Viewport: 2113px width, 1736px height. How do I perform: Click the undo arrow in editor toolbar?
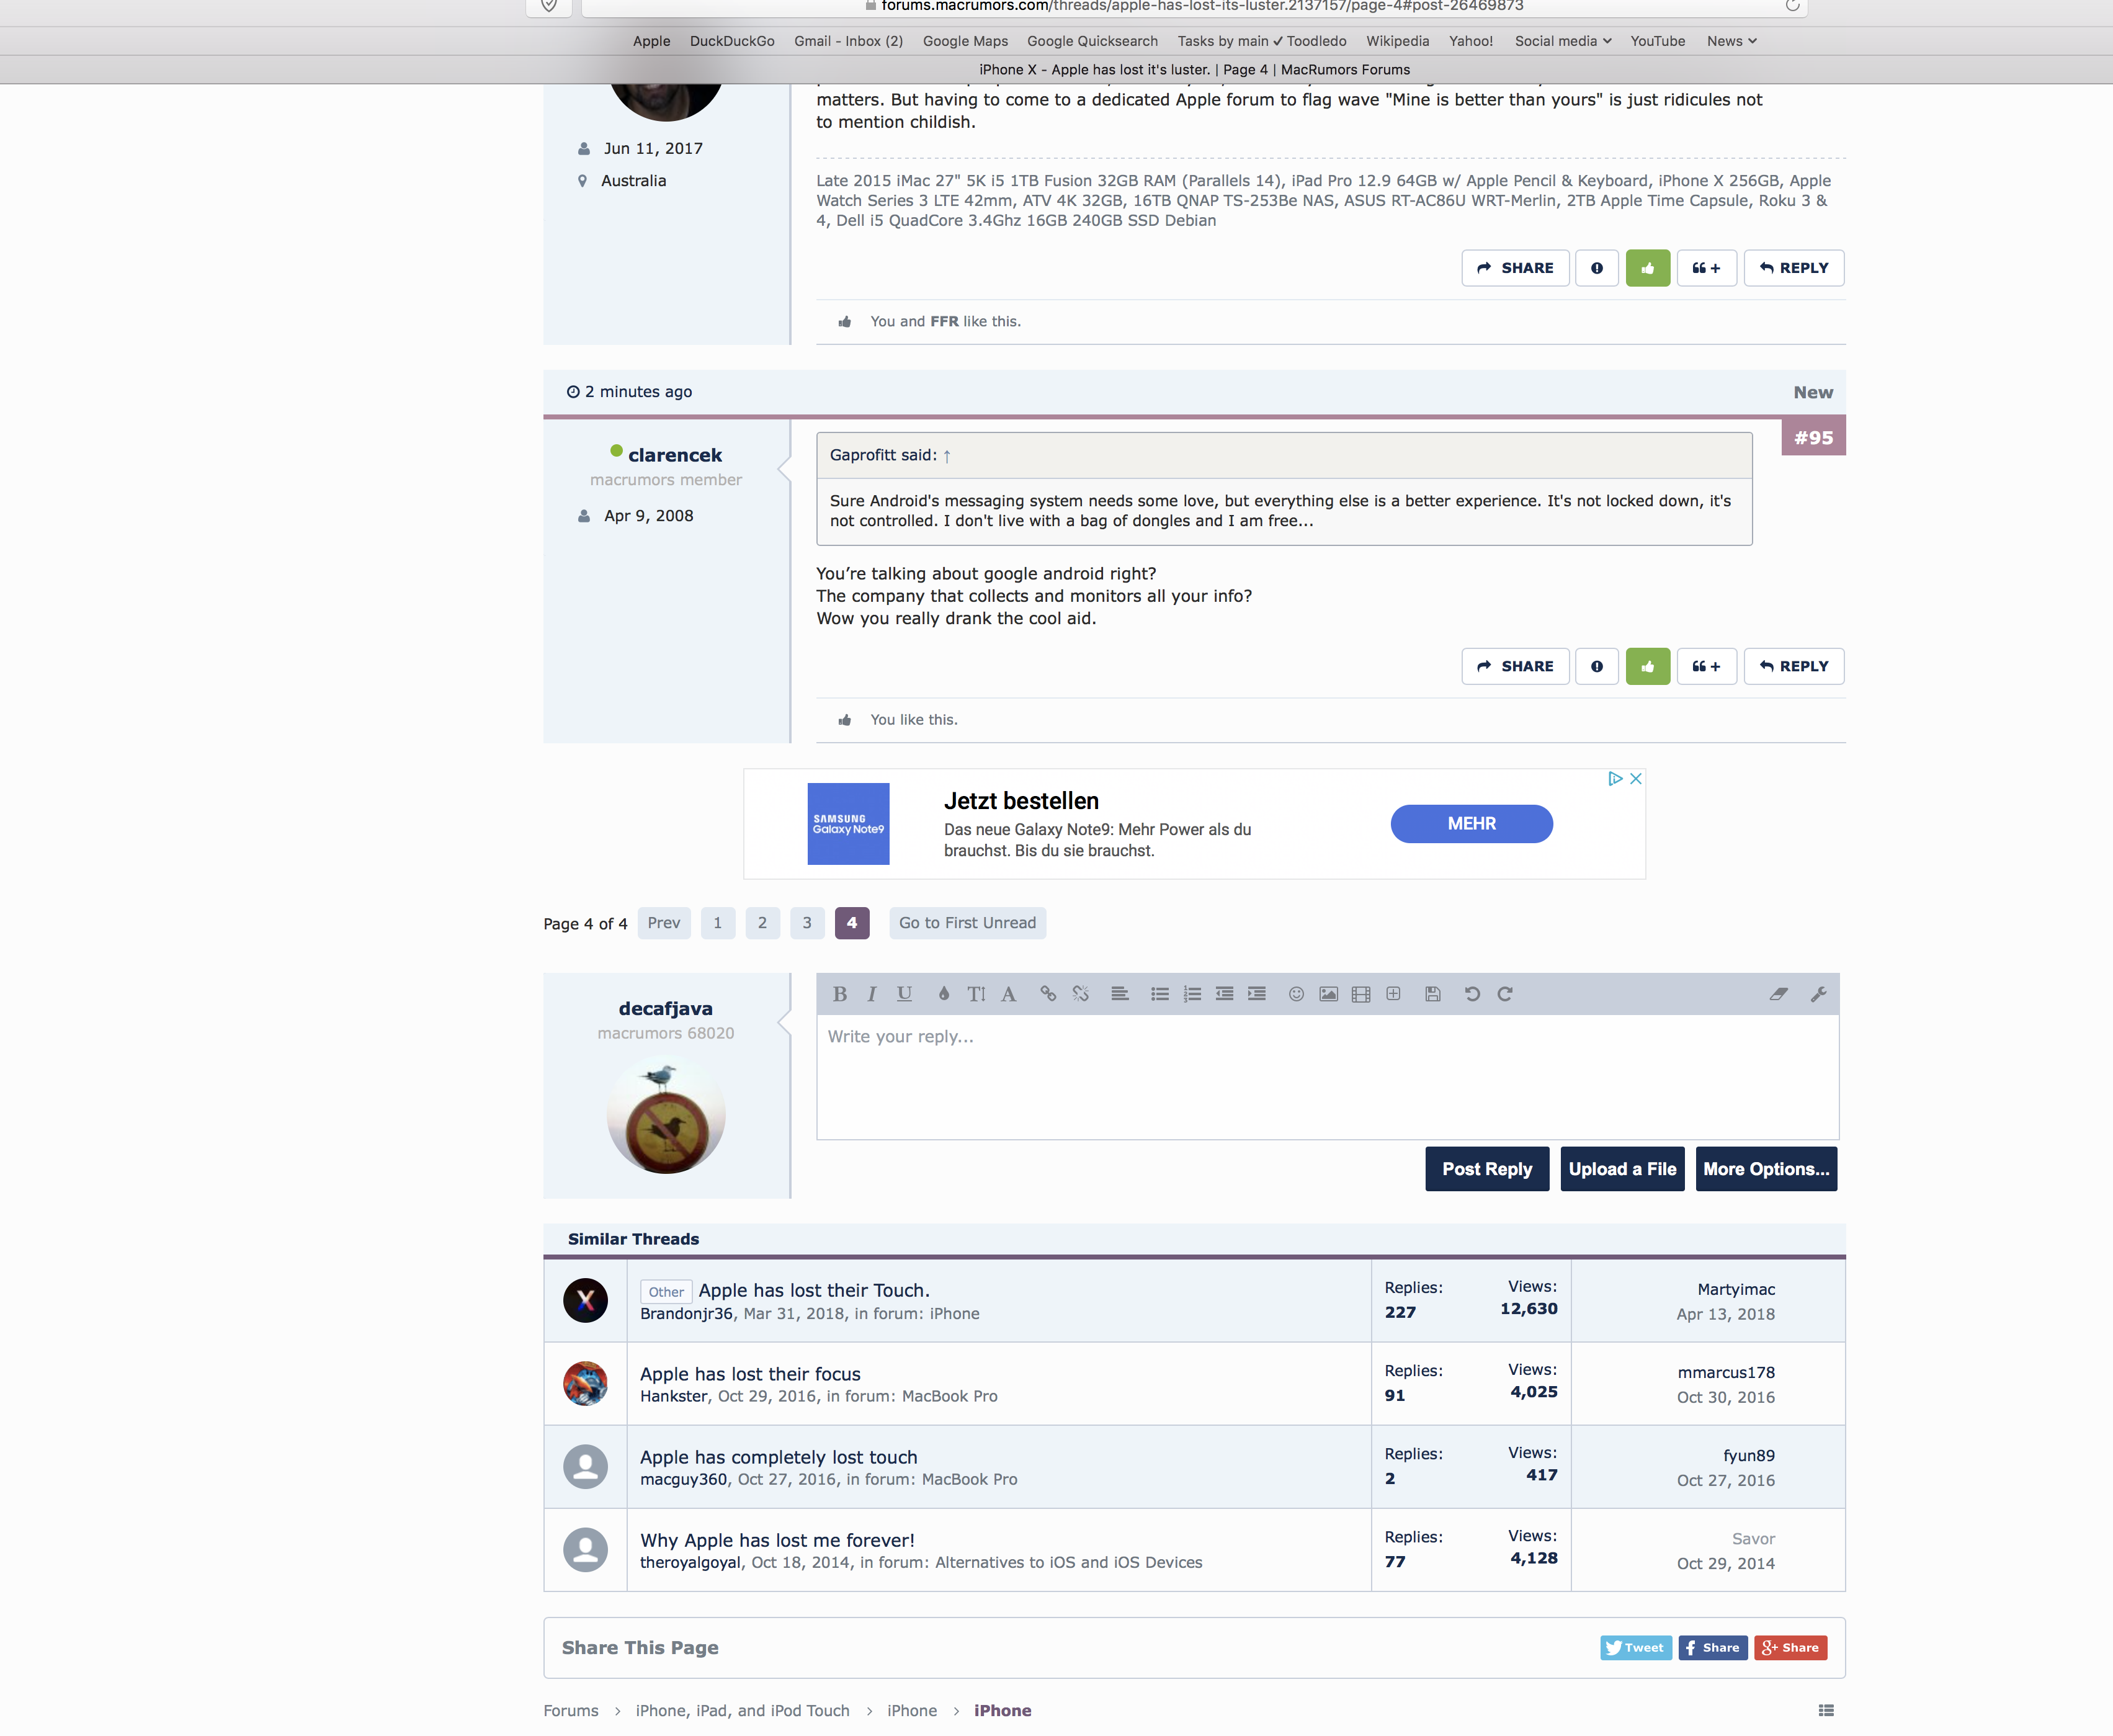[1472, 994]
